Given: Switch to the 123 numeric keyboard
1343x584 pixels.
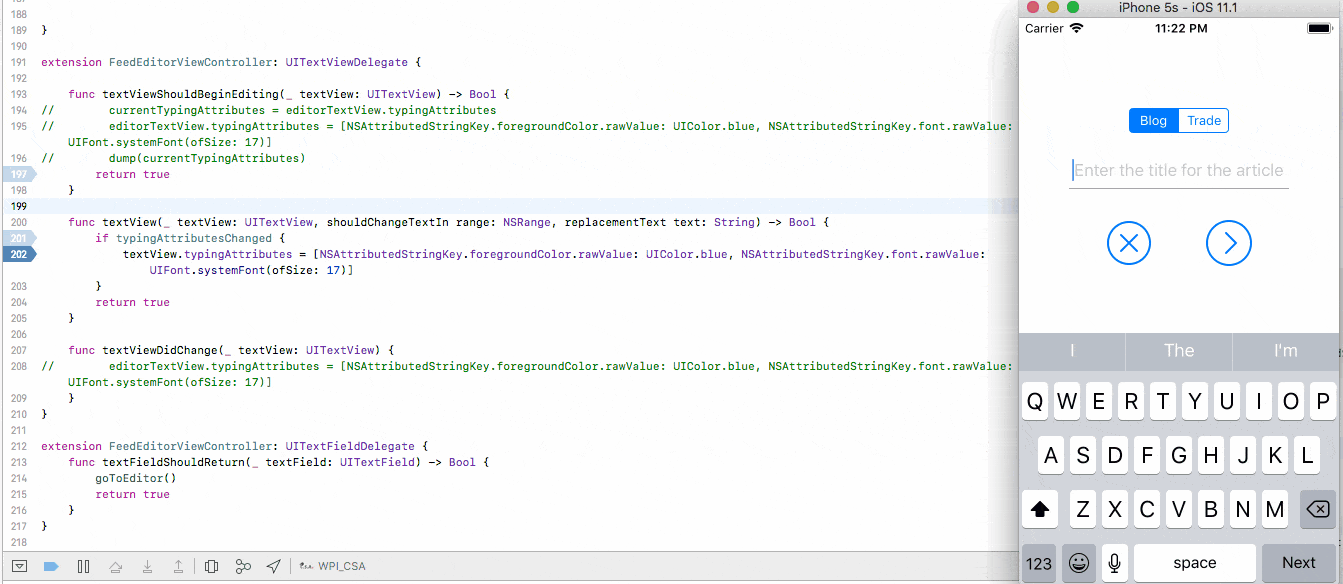Looking at the screenshot, I should (x=1039, y=563).
